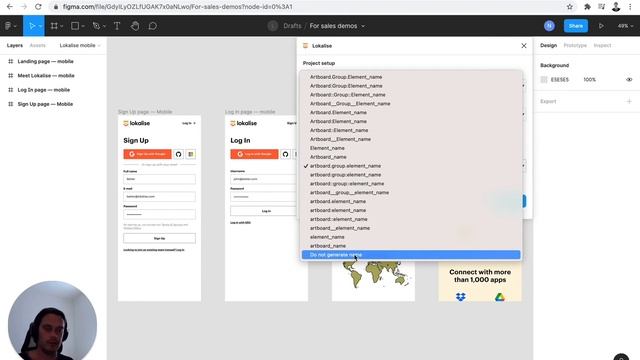Bookmark this page with the star icon
The height and width of the screenshot is (360, 640).
(570, 7)
